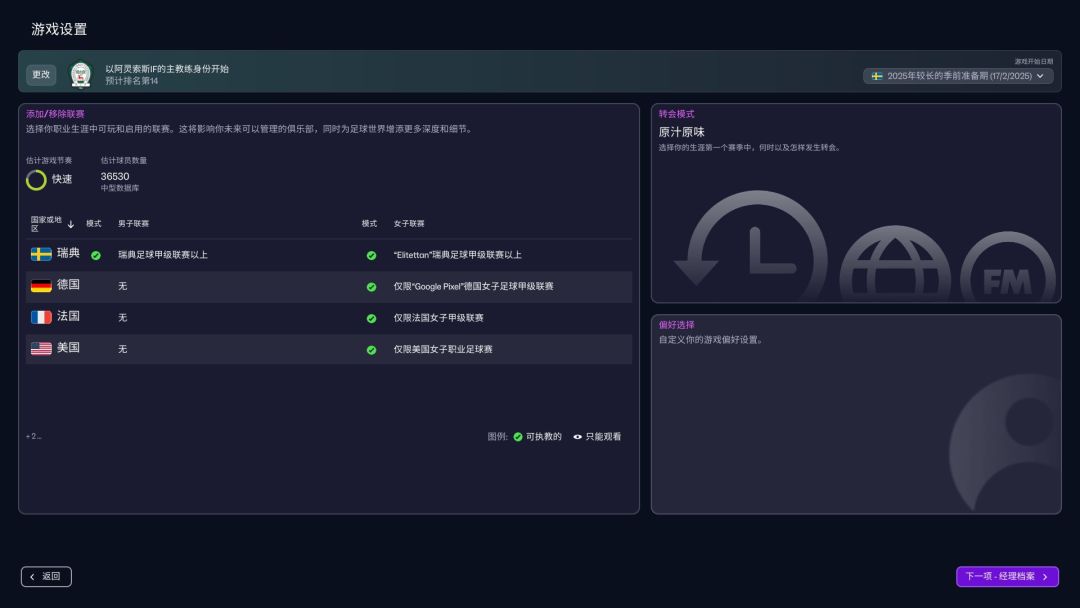Viewport: 1080px width, 608px height.
Task: Click the 可执教的 legend green check icon
Action: pos(518,437)
